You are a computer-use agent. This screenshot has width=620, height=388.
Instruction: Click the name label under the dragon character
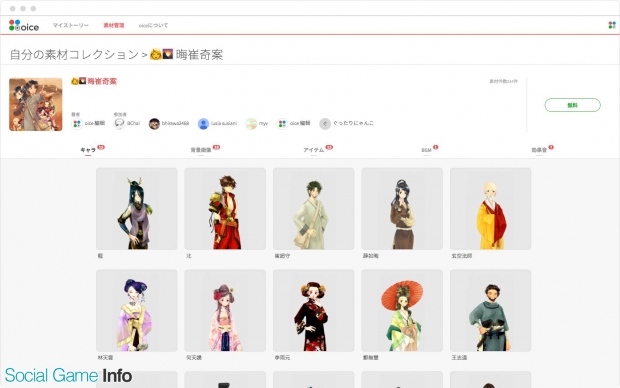(100, 256)
